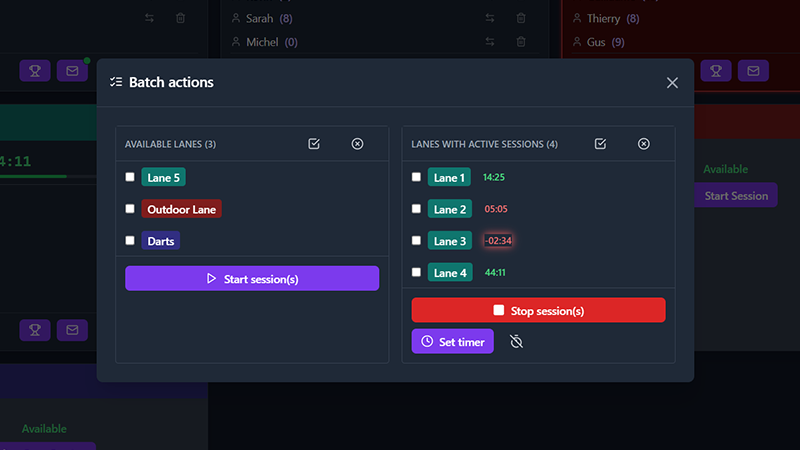Delete player Sarah with trash icon
Viewport: 800px width, 450px height.
521,18
